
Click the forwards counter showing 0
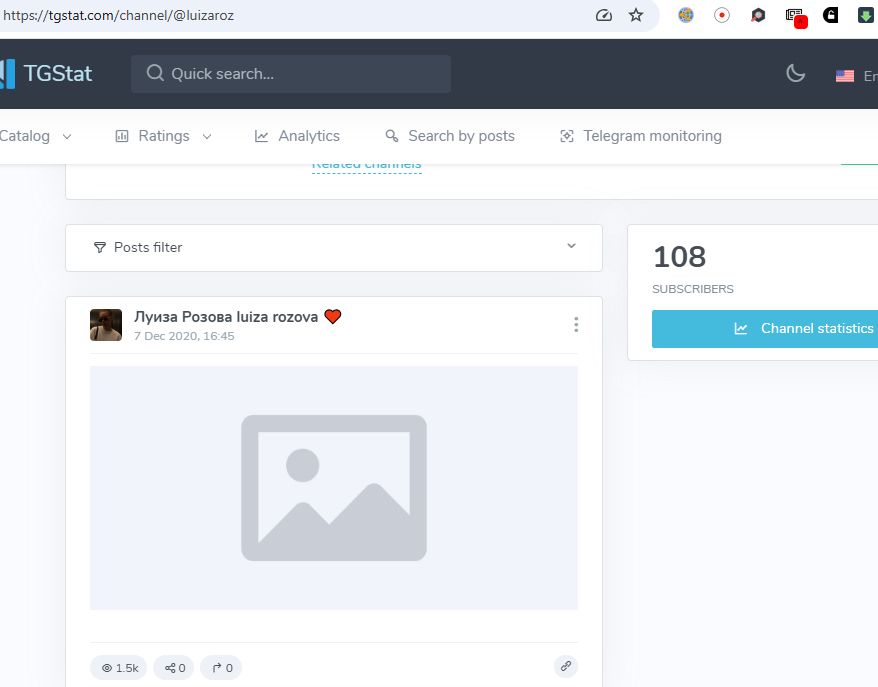click(221, 667)
